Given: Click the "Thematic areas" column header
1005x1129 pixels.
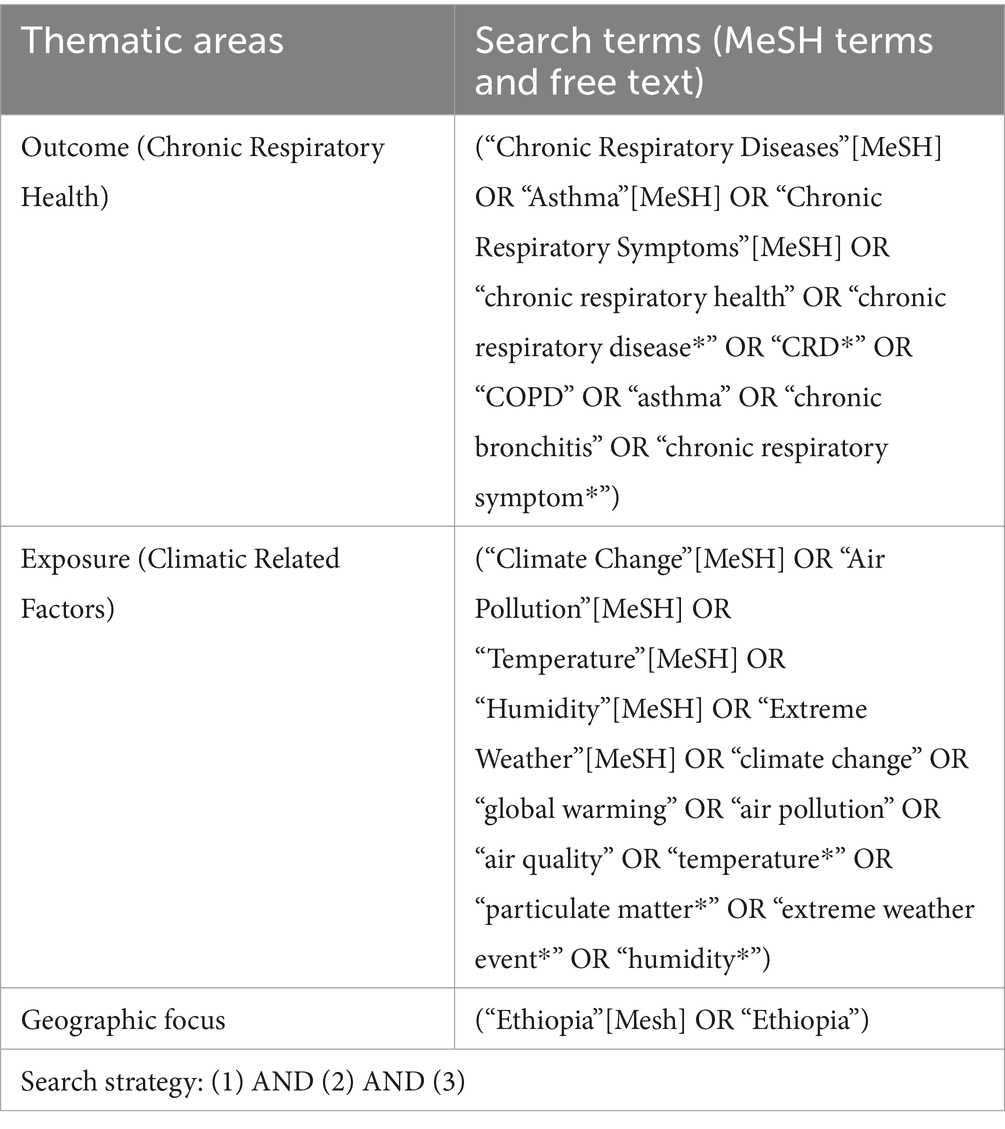Looking at the screenshot, I should [153, 41].
